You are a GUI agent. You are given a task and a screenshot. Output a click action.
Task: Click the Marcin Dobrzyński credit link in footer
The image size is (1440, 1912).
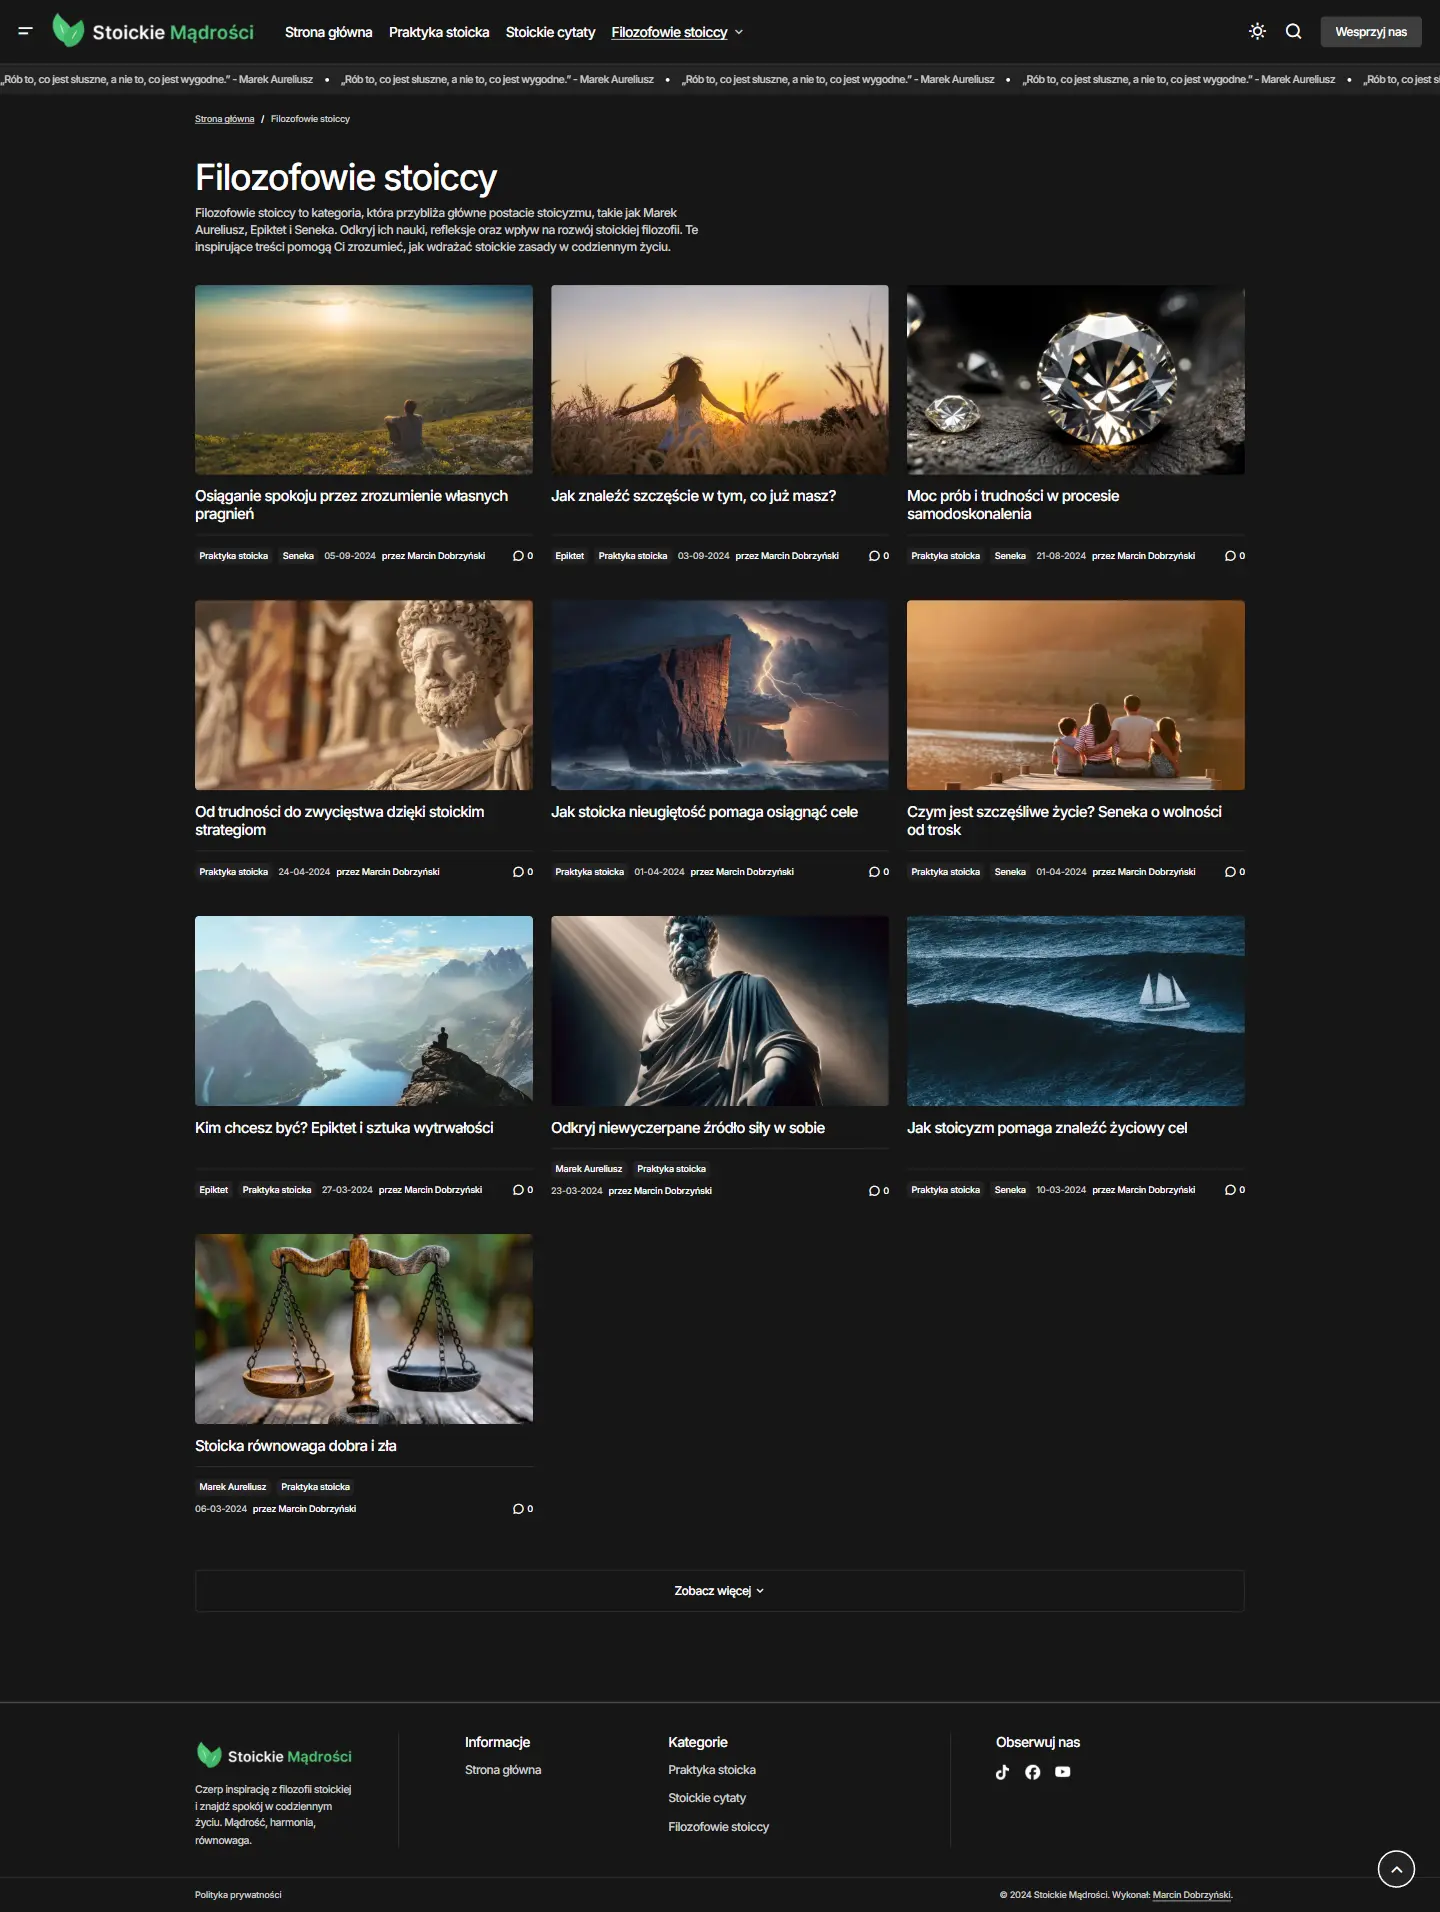click(1191, 1895)
